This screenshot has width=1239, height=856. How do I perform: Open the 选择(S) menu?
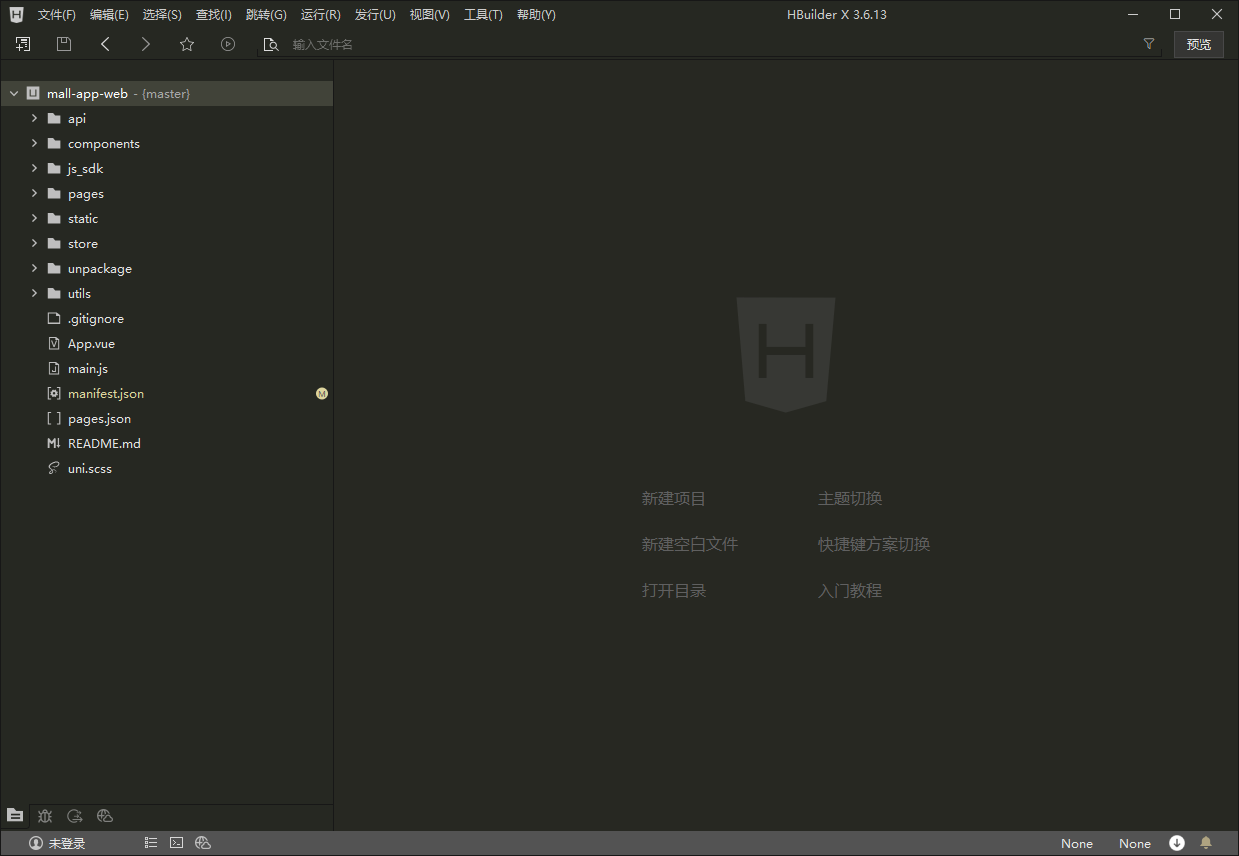162,15
